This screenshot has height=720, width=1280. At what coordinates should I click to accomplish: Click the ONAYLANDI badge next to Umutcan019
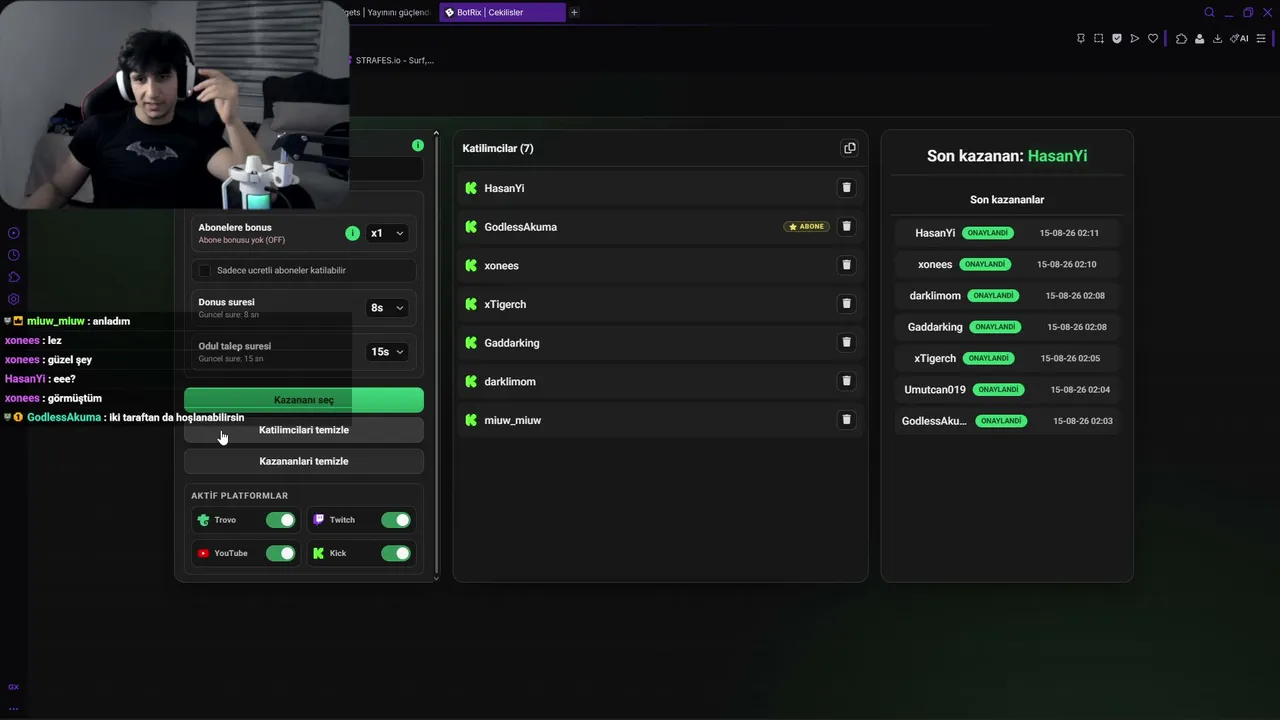click(x=999, y=390)
